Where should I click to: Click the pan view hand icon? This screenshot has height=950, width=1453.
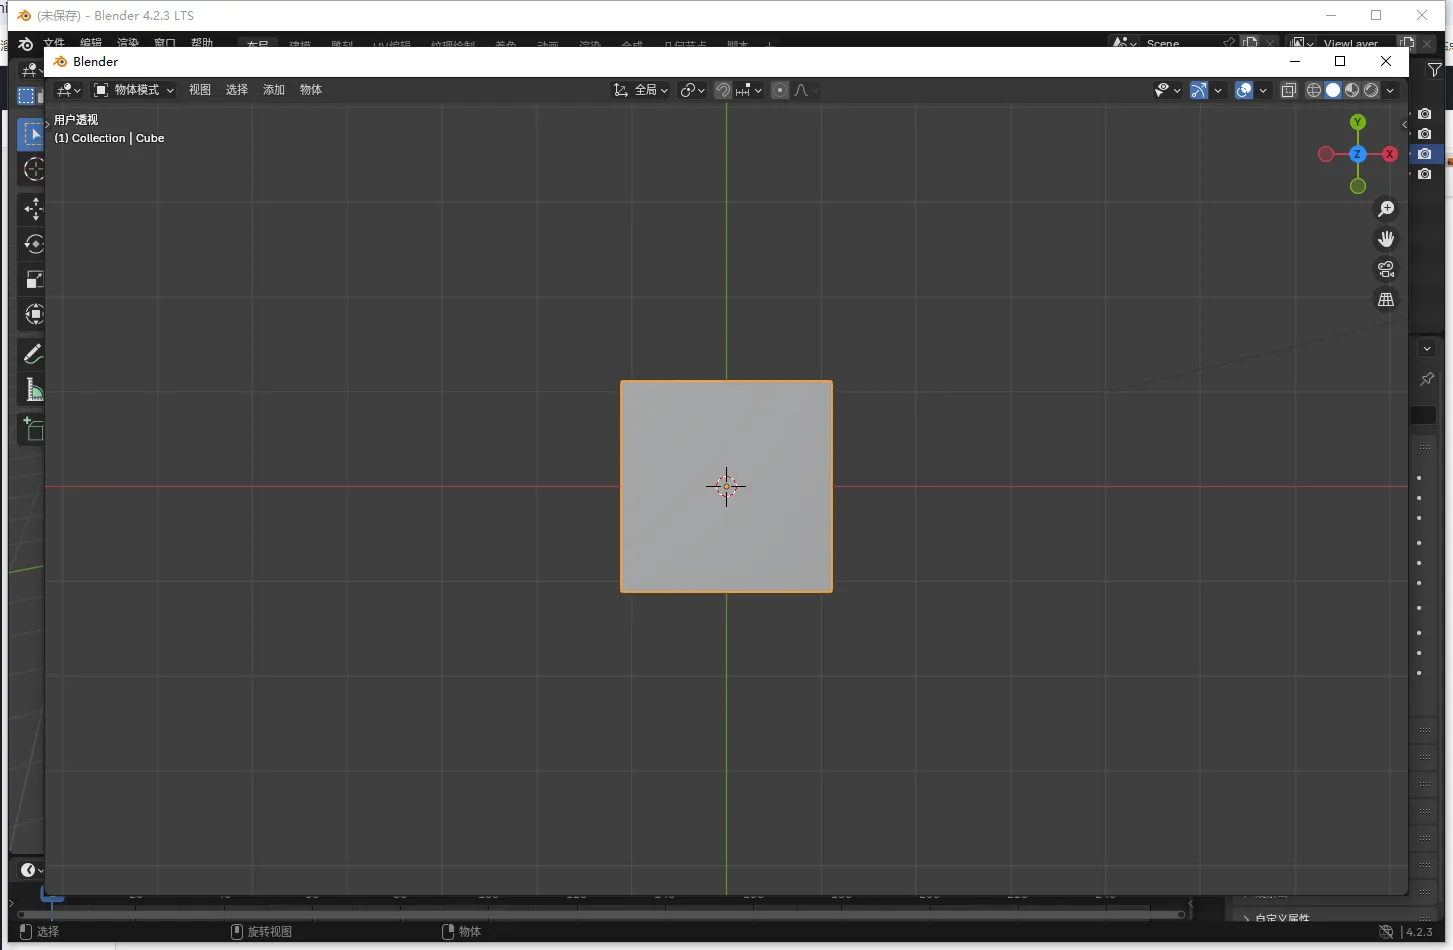1386,239
